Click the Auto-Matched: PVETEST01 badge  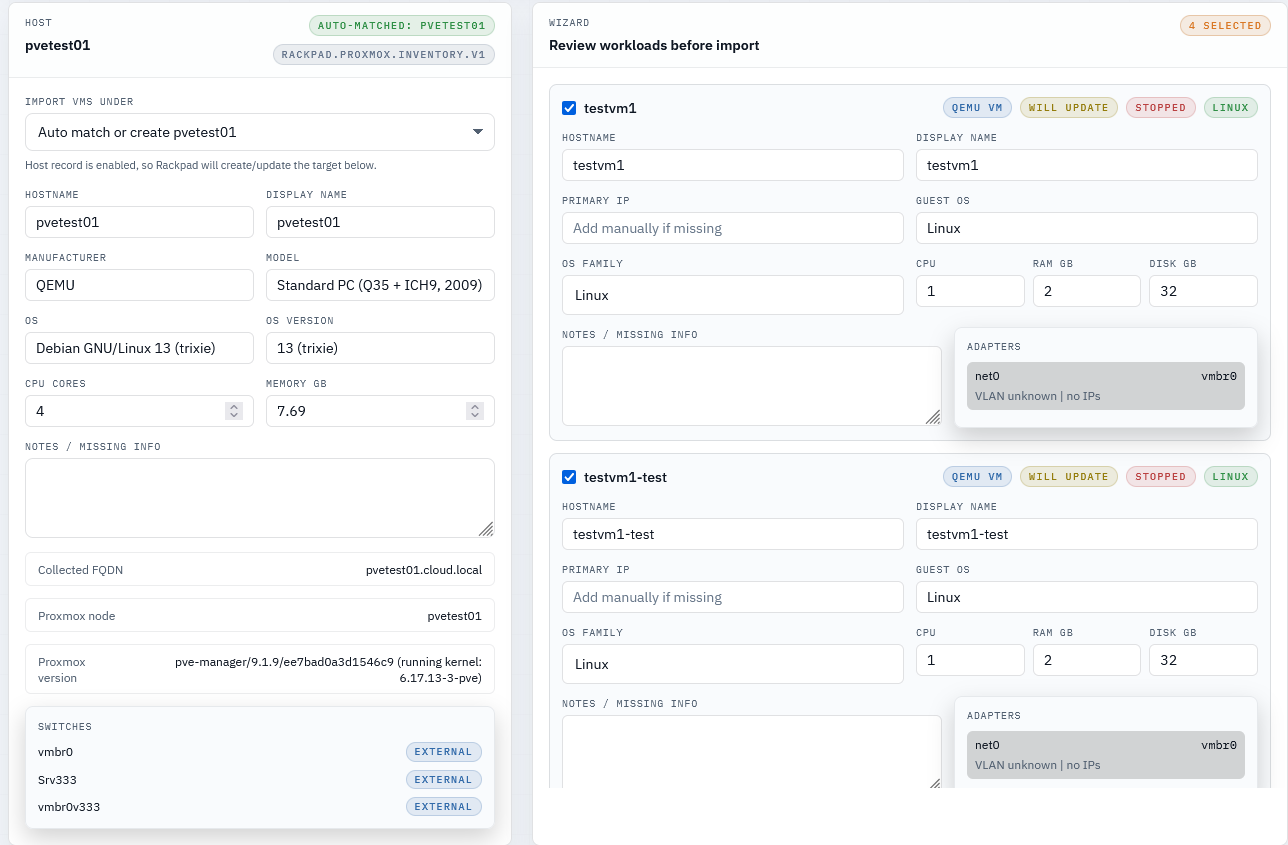point(402,26)
